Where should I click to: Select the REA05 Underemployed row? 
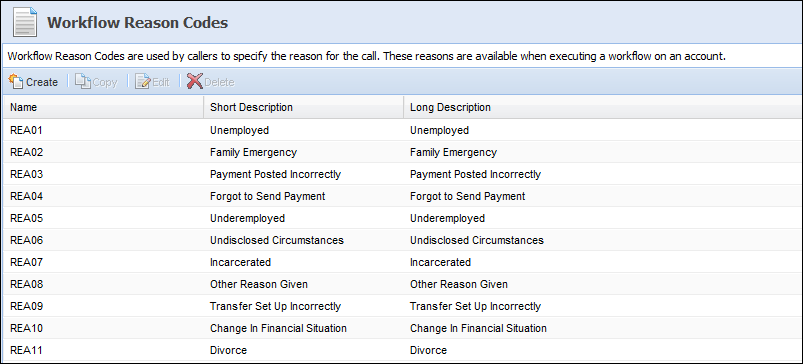coord(402,218)
